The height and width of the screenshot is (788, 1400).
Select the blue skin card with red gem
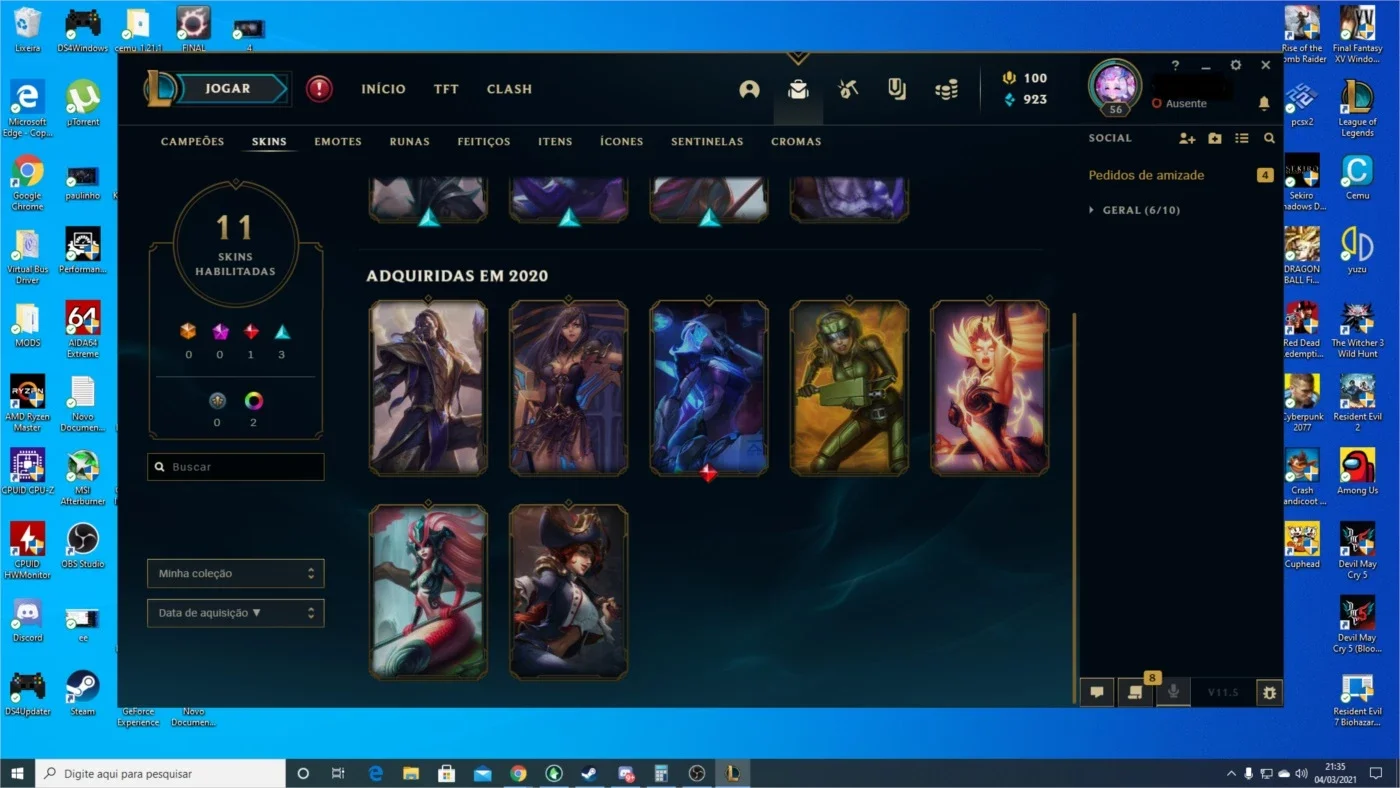(x=709, y=388)
